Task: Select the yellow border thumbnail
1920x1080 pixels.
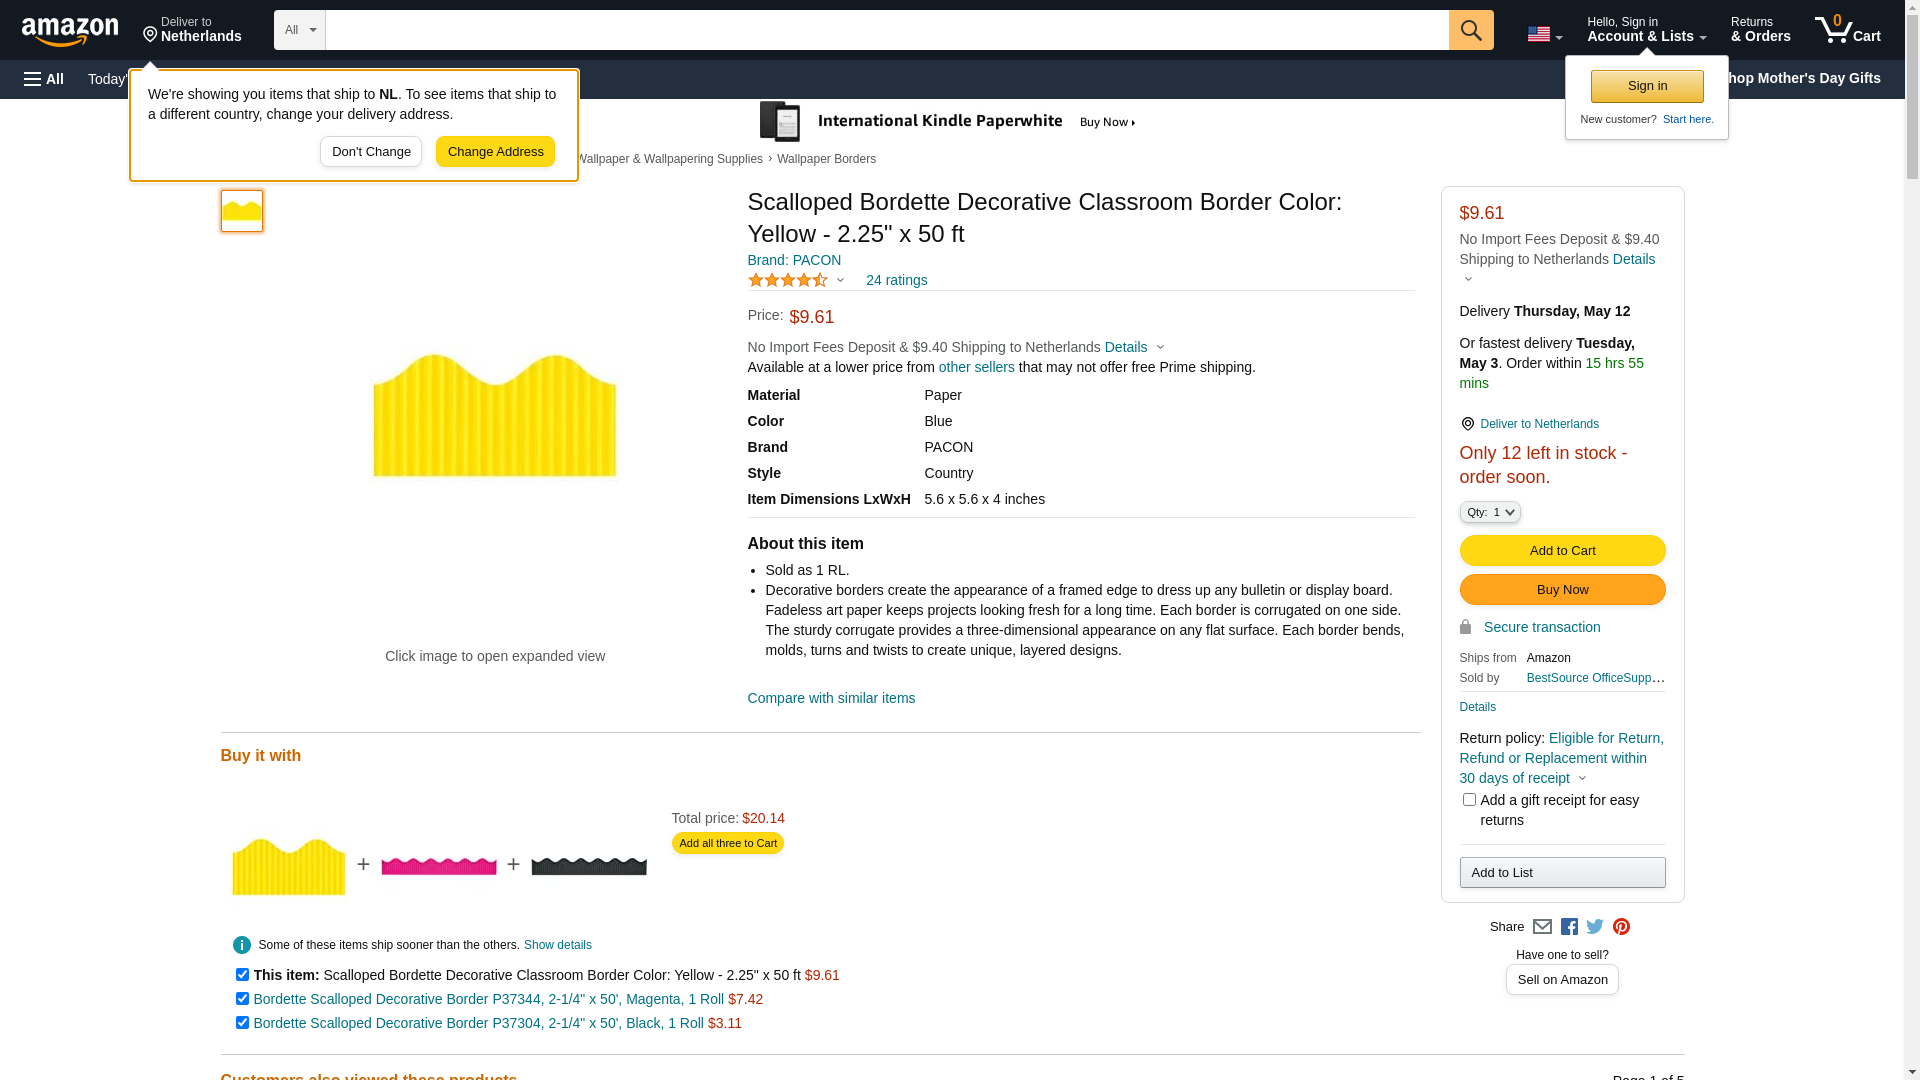Action: pos(242,211)
